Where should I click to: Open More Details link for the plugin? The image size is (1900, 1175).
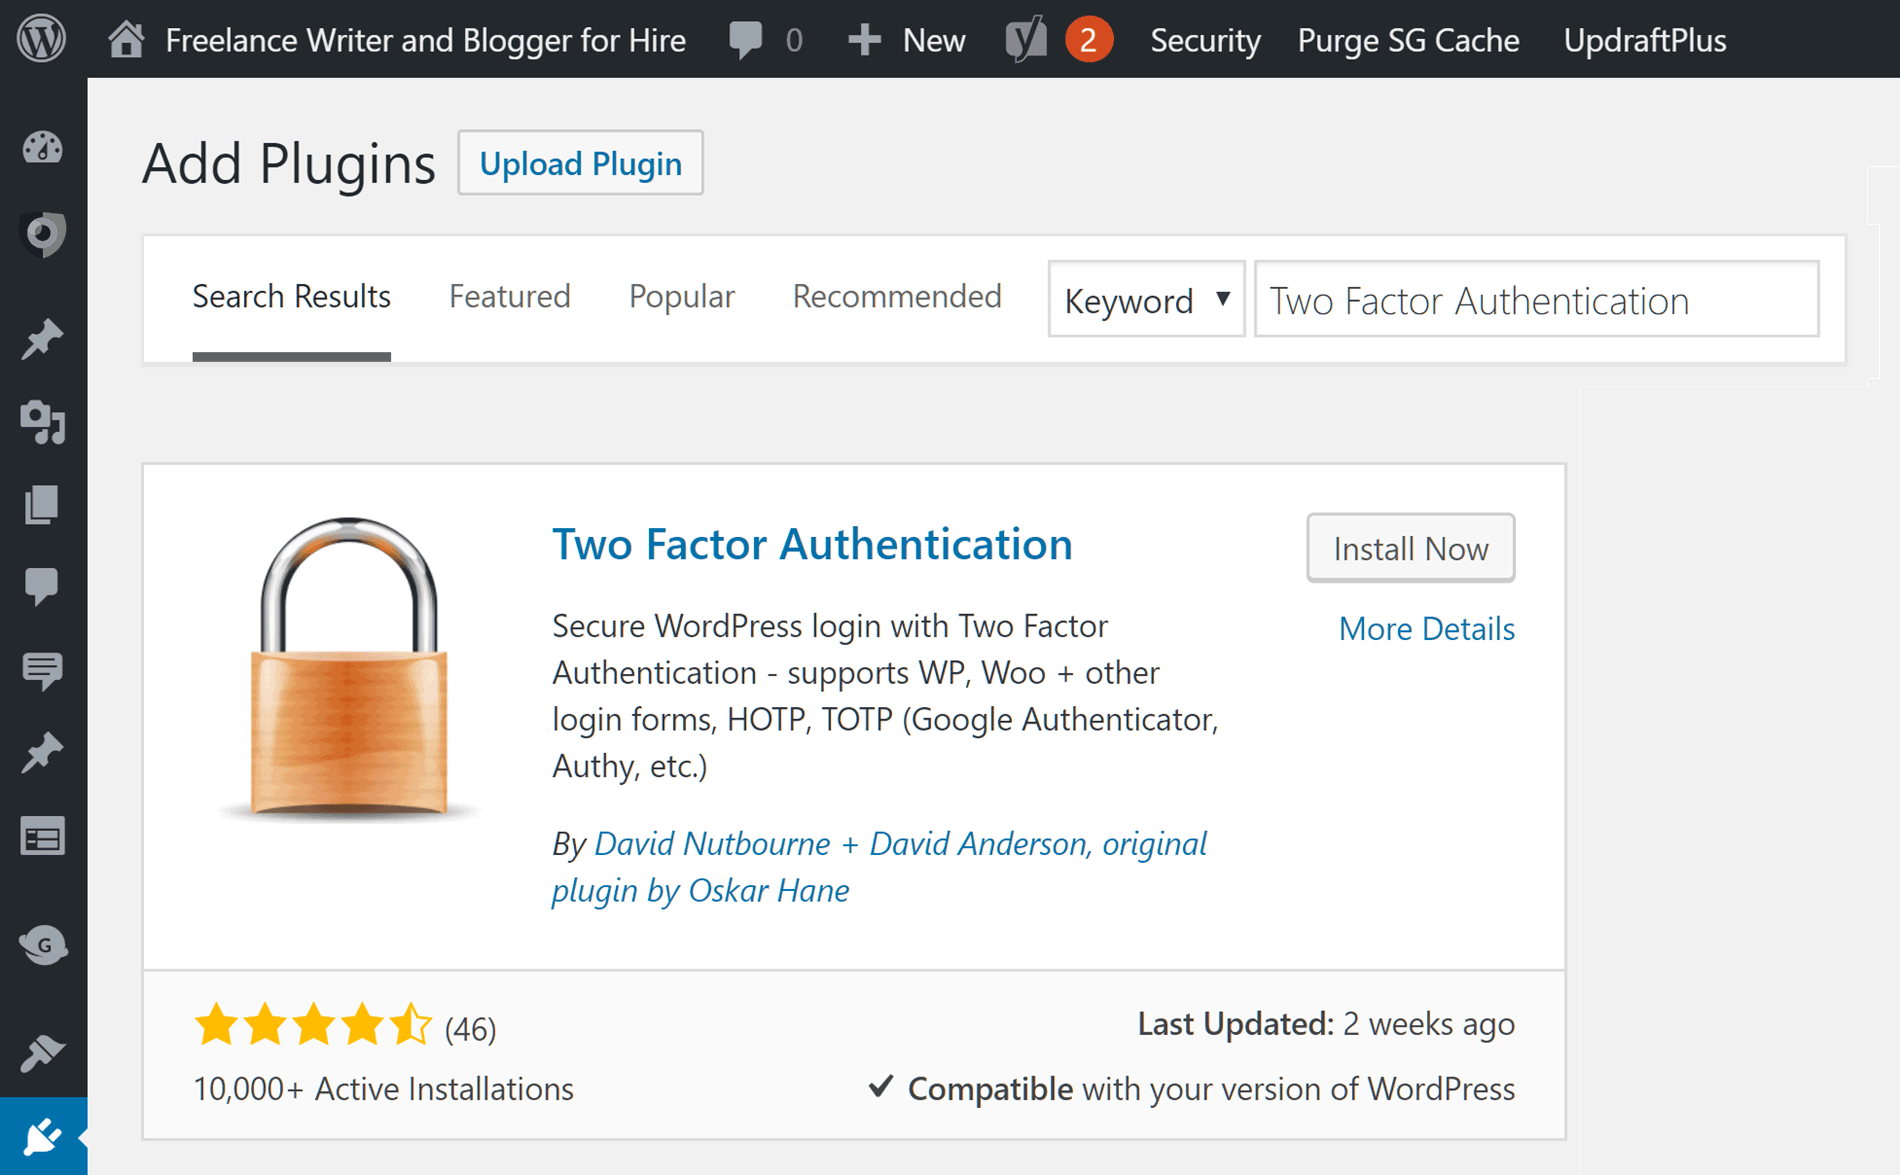[x=1426, y=628]
